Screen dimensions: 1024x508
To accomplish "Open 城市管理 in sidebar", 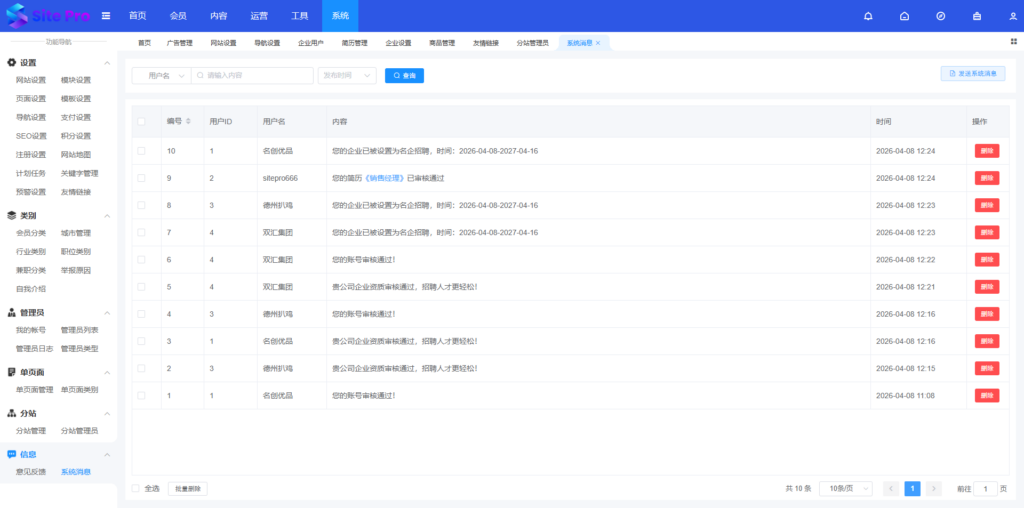I will point(76,233).
